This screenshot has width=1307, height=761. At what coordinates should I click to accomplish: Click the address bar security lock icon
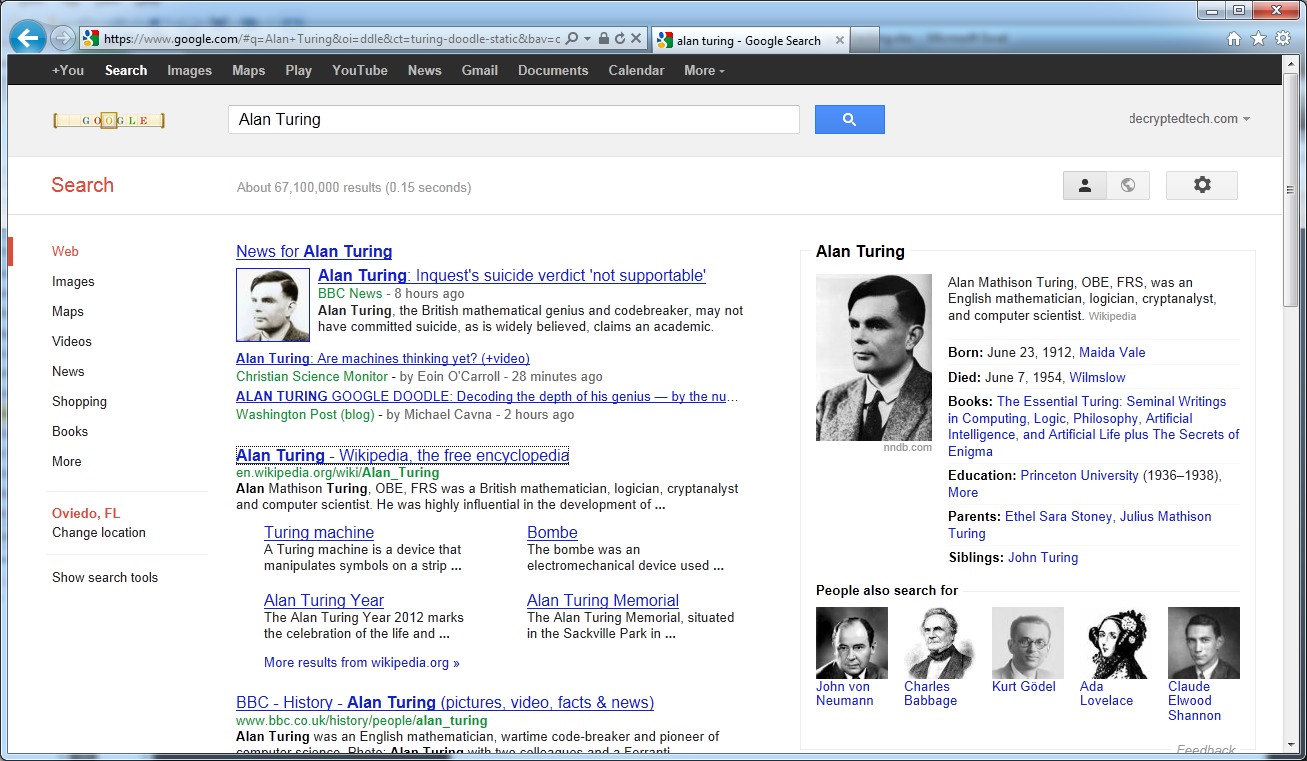[x=604, y=39]
